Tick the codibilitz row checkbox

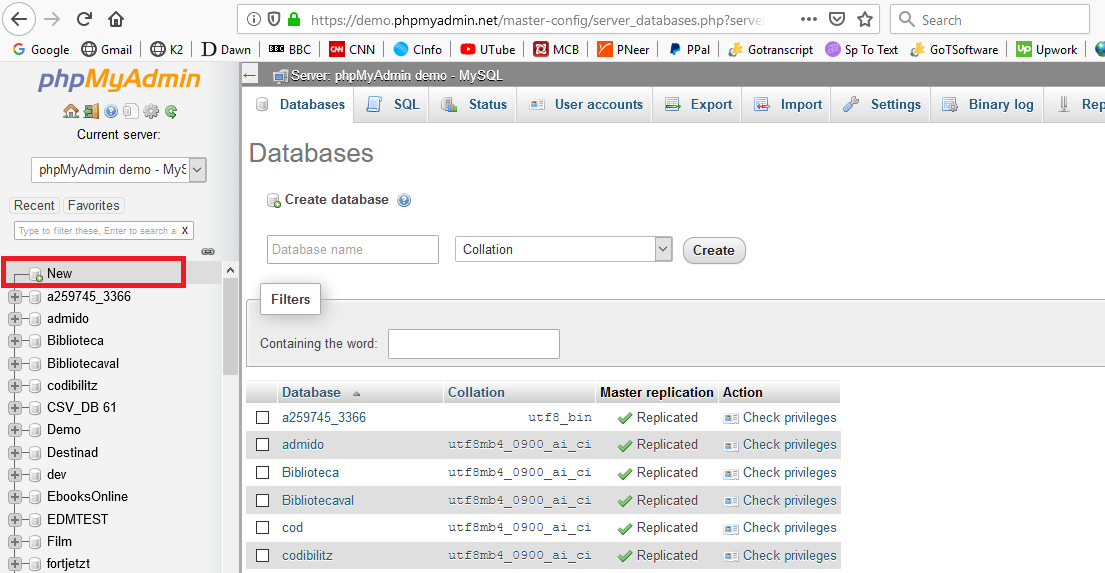click(262, 555)
